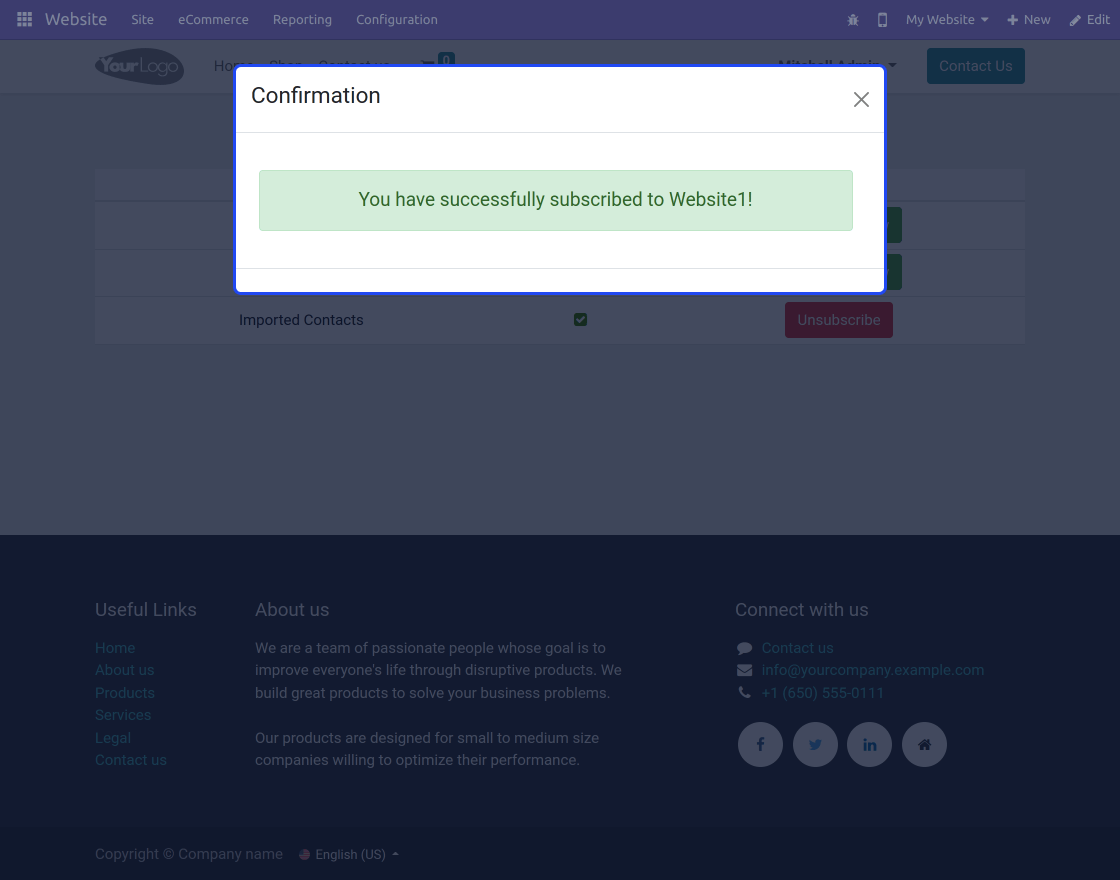The image size is (1120, 880).
Task: Click the info@yourcompany.example.com email link
Action: point(873,670)
